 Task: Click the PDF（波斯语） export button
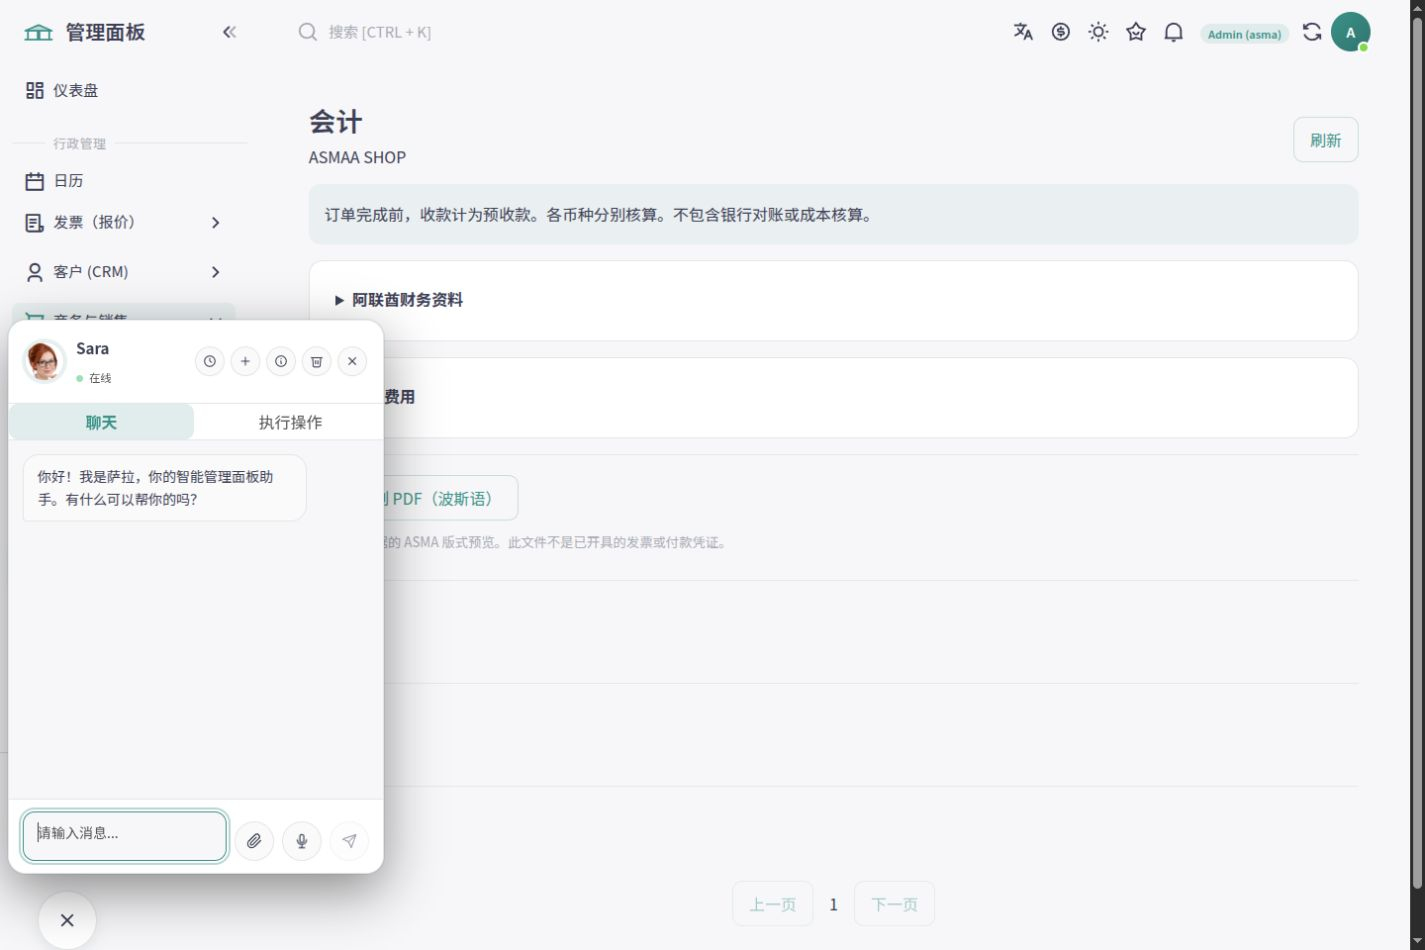click(441, 498)
